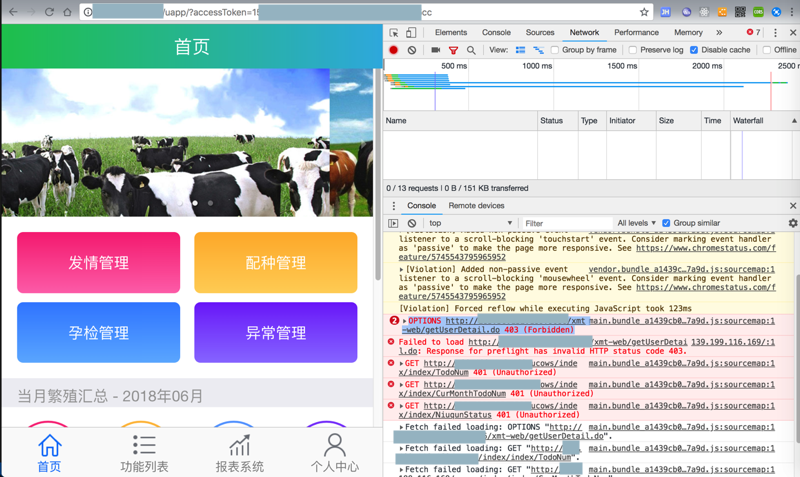Viewport: 800px width, 477px height.
Task: Close the console drawer
Action: click(x=792, y=206)
